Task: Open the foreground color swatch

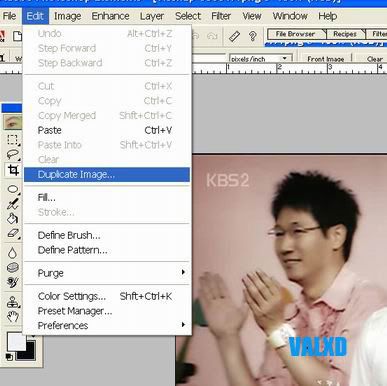Action: click(x=16, y=342)
